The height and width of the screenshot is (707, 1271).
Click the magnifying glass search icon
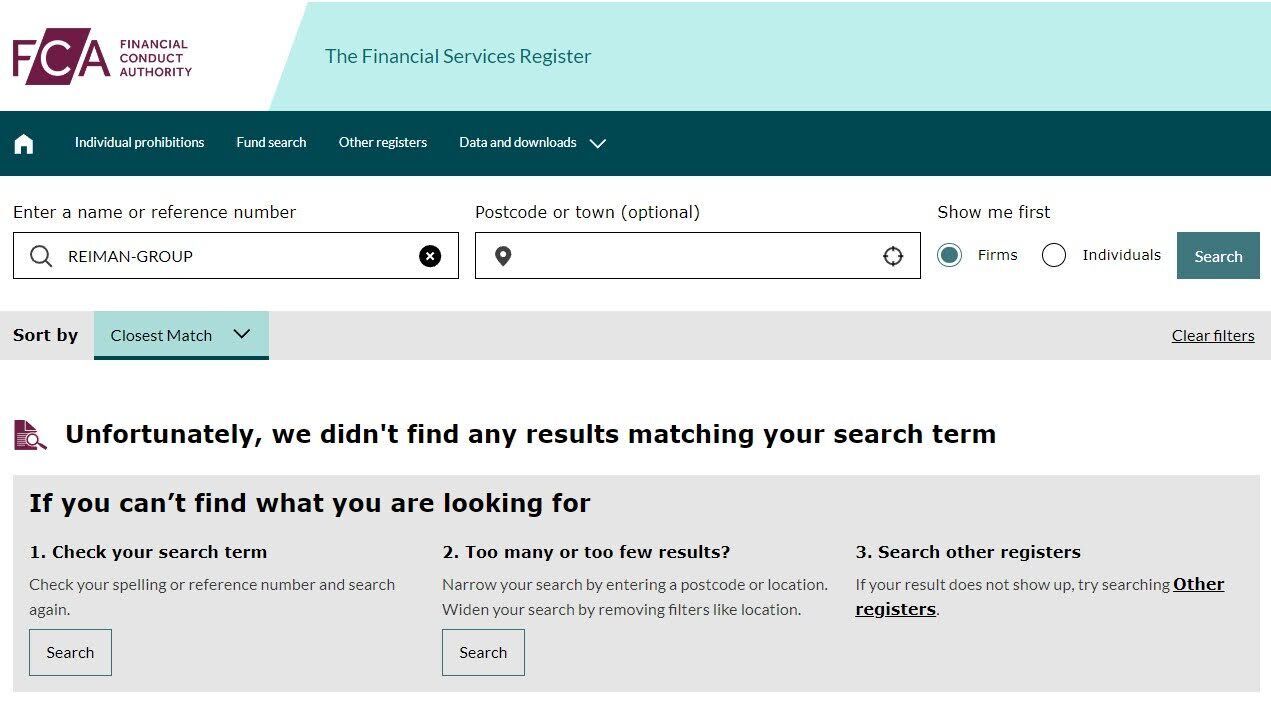(x=41, y=256)
